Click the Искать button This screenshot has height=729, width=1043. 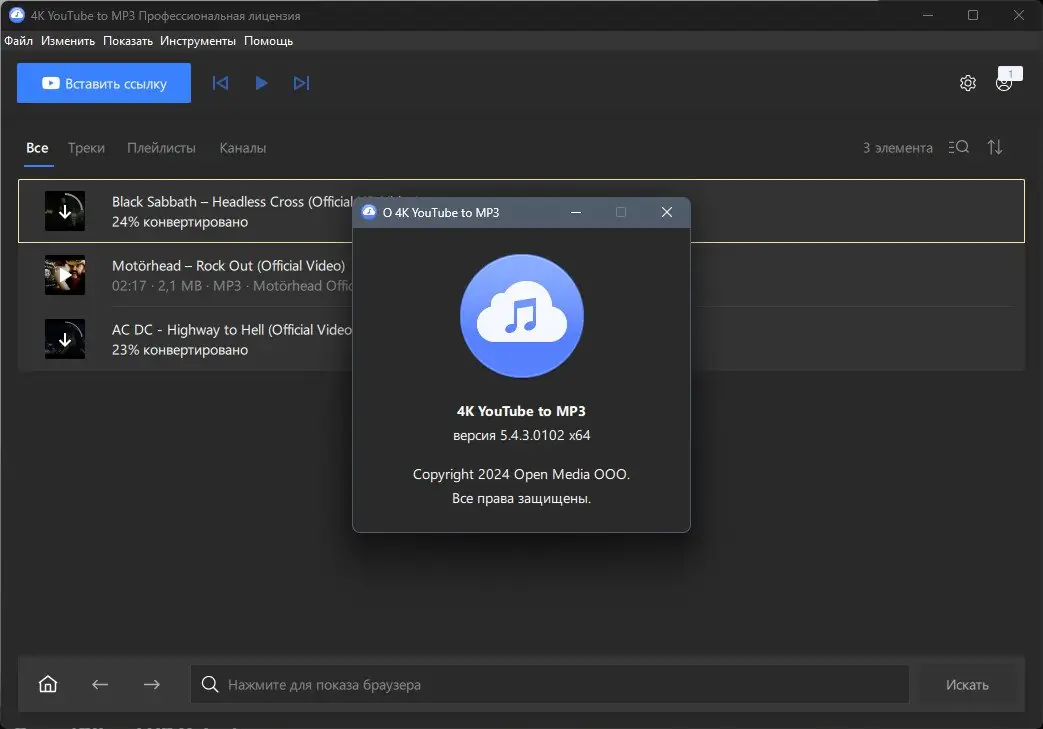pos(967,684)
